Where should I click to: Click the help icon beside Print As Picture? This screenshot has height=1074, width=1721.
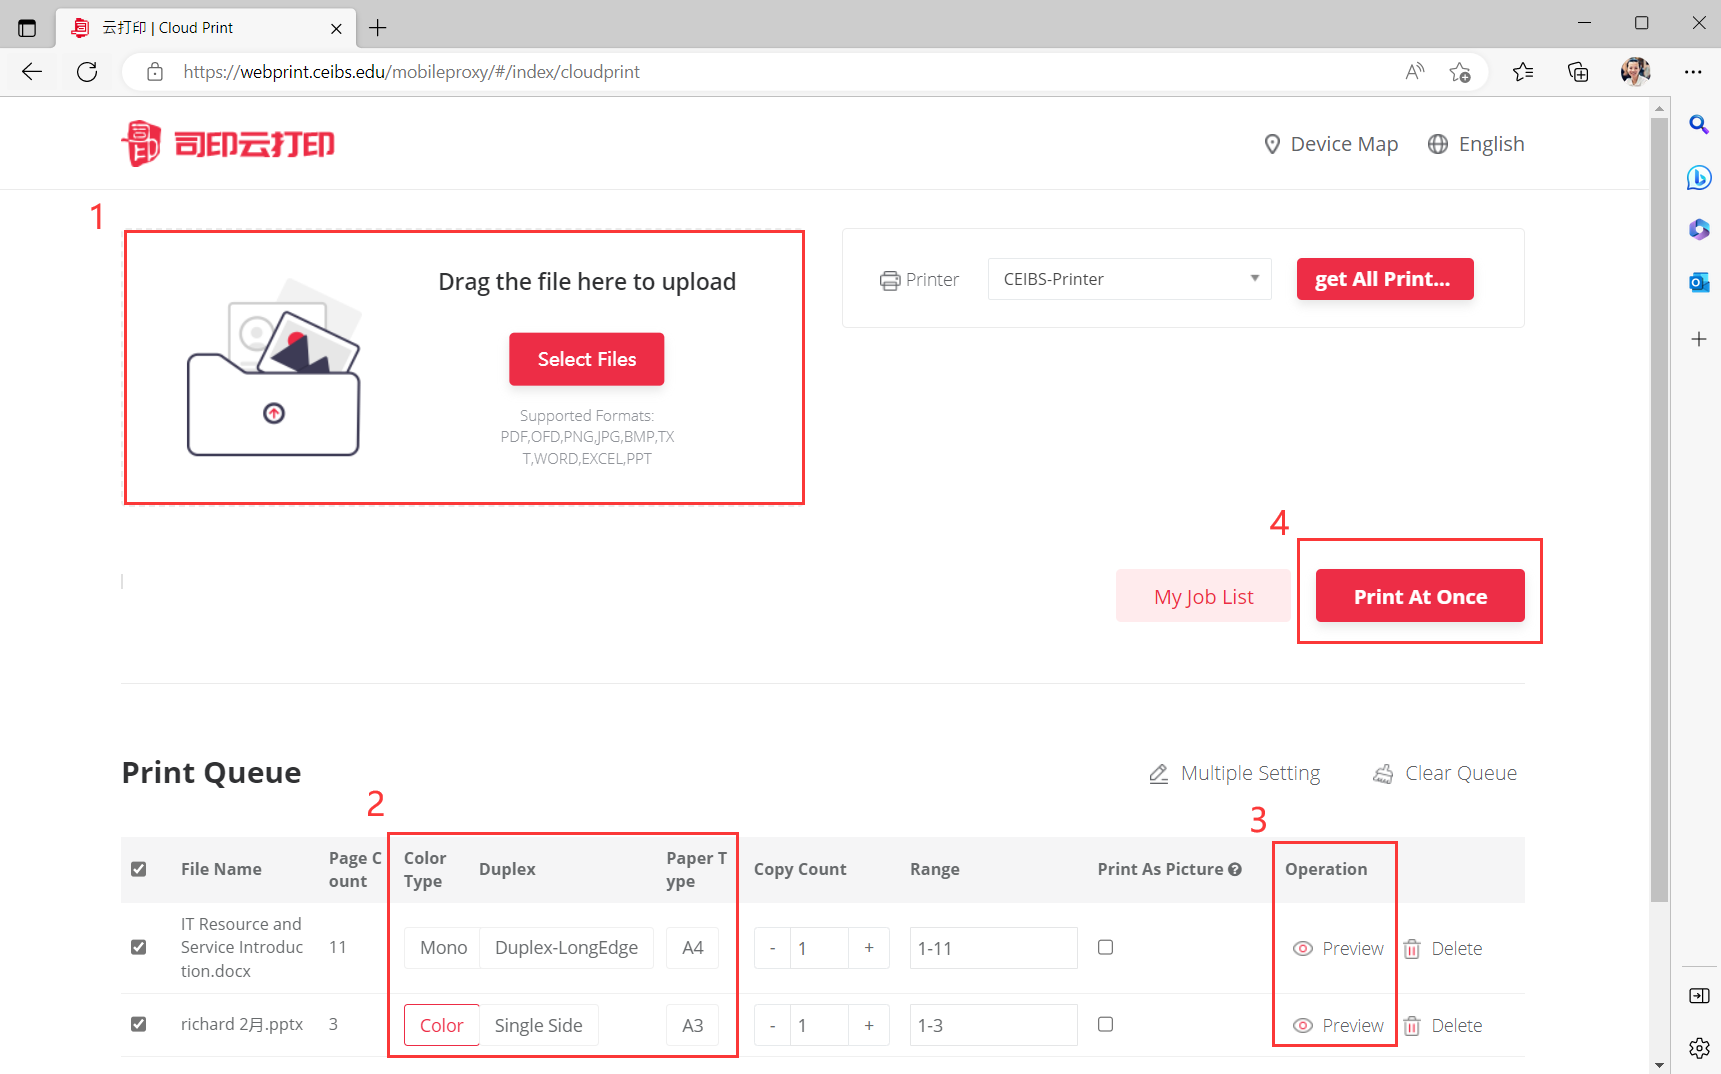click(x=1236, y=869)
